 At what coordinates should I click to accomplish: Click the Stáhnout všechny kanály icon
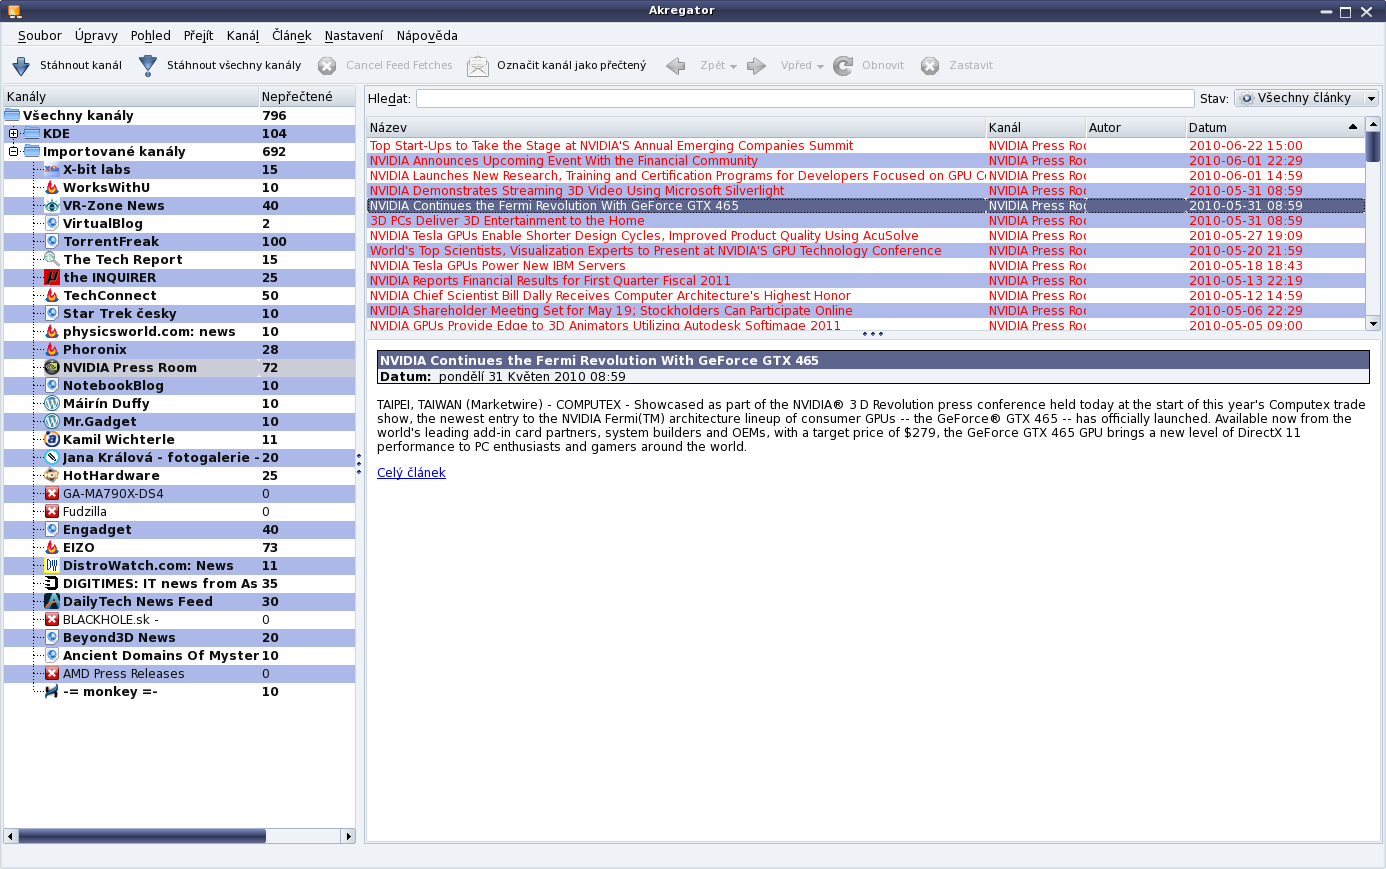pos(148,66)
